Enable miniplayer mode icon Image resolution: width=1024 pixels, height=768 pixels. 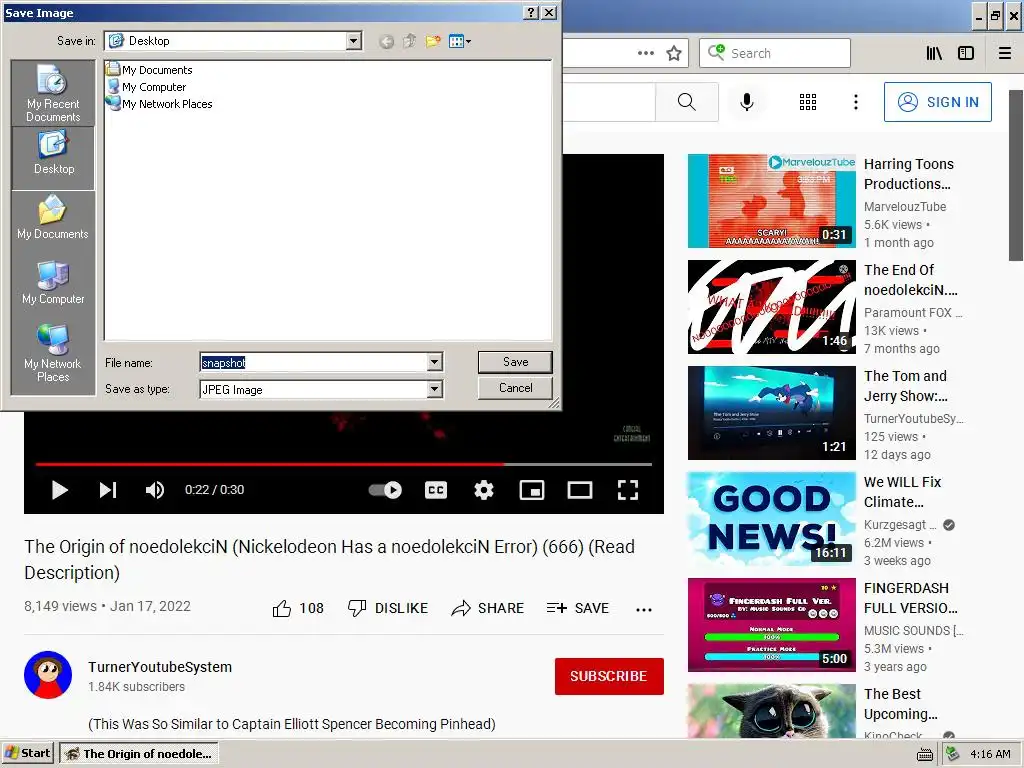(532, 490)
